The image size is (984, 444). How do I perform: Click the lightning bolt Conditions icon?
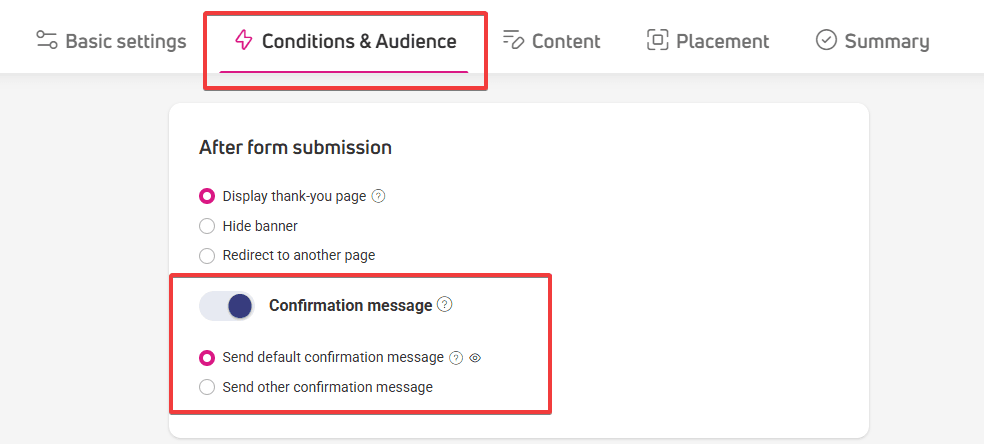tap(243, 40)
